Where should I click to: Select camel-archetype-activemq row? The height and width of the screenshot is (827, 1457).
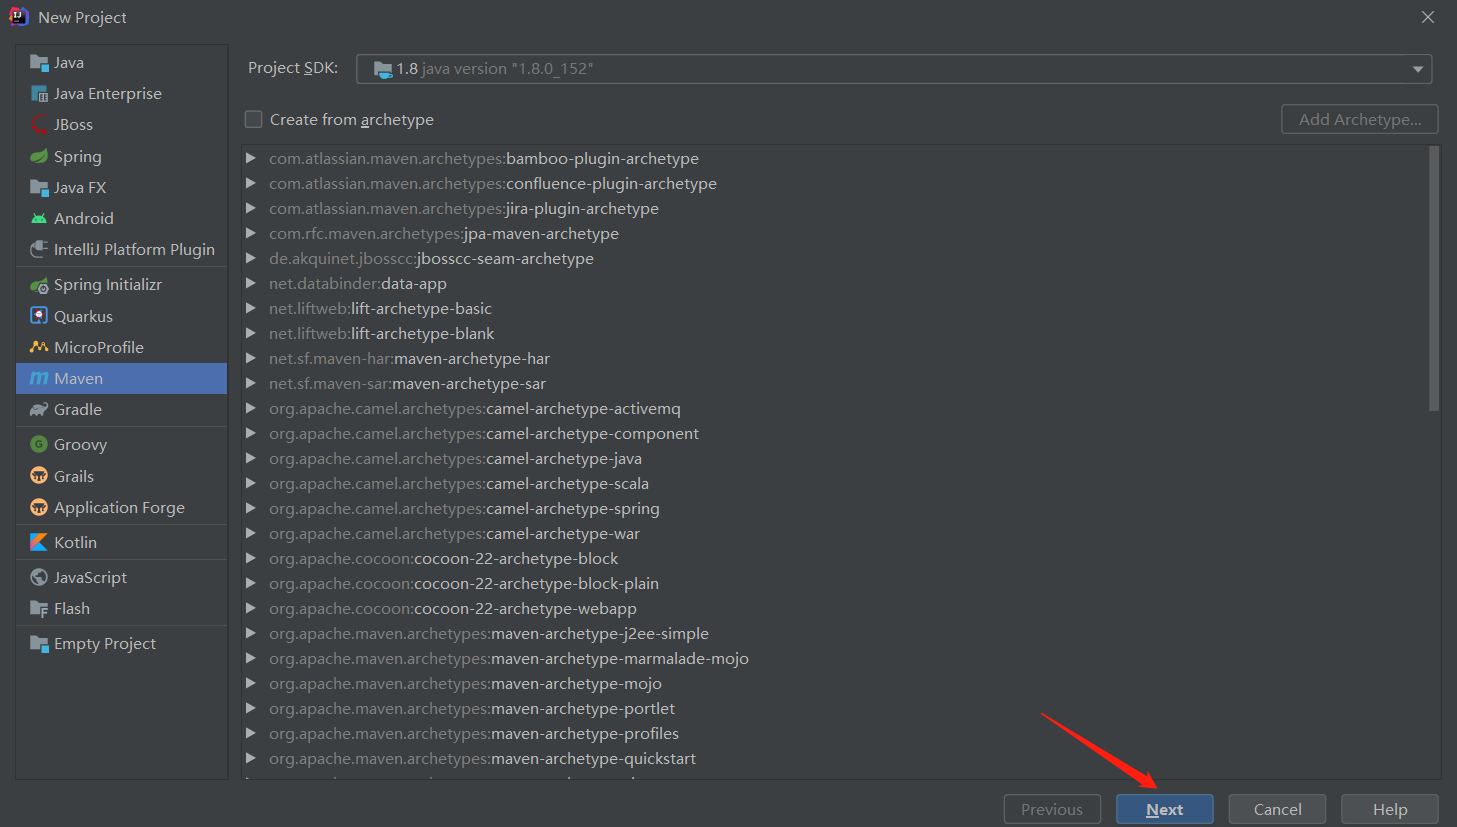click(x=835, y=408)
